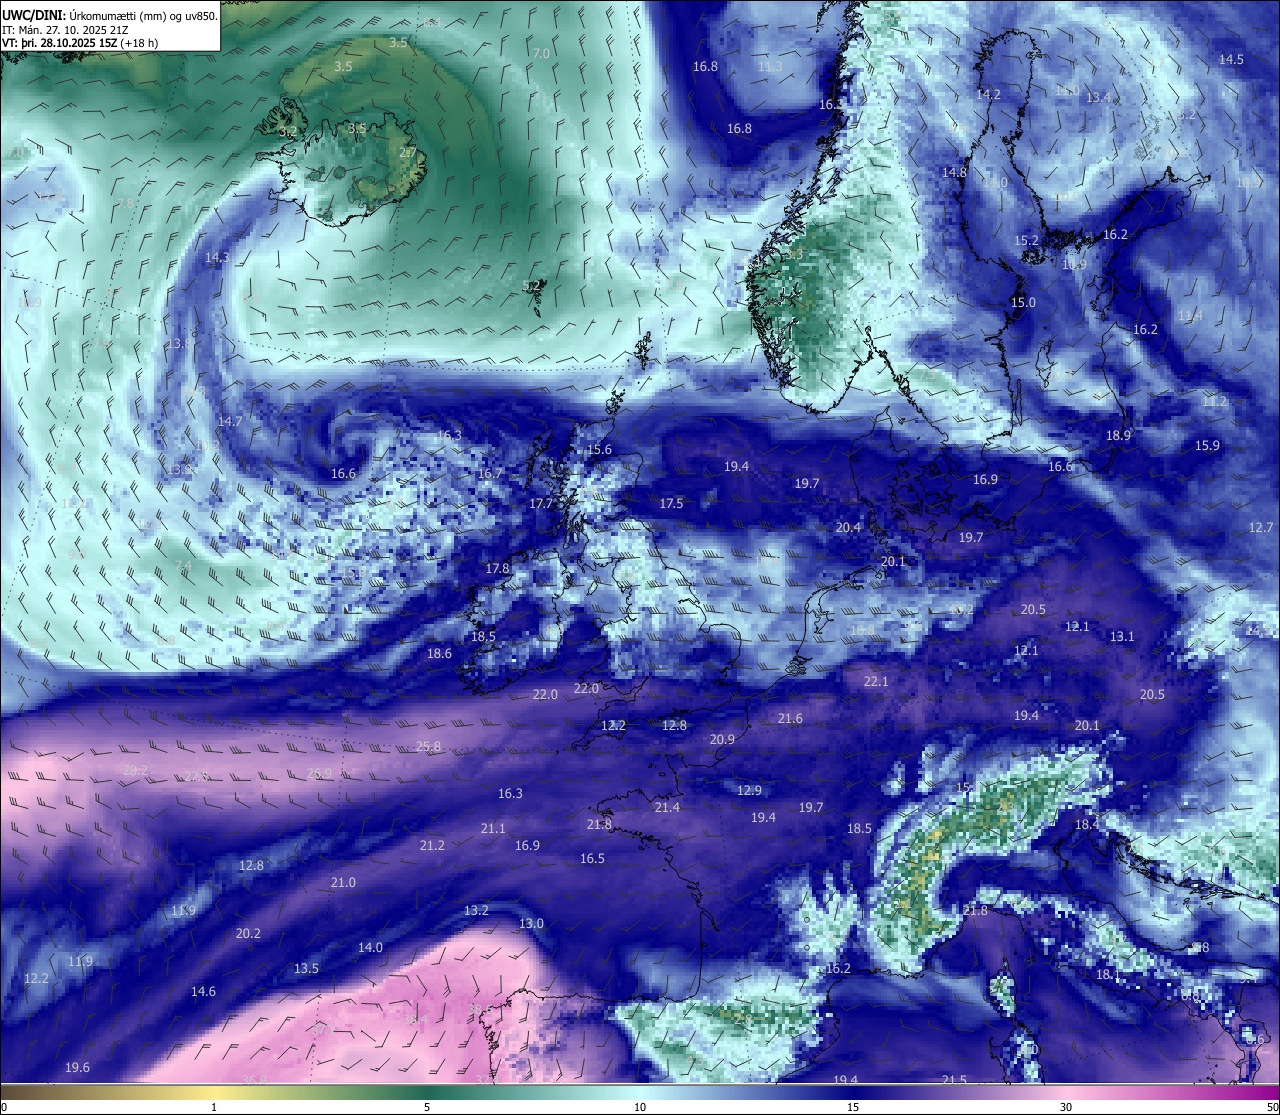
Task: Click the 17.8 value over Ireland
Action: (497, 568)
